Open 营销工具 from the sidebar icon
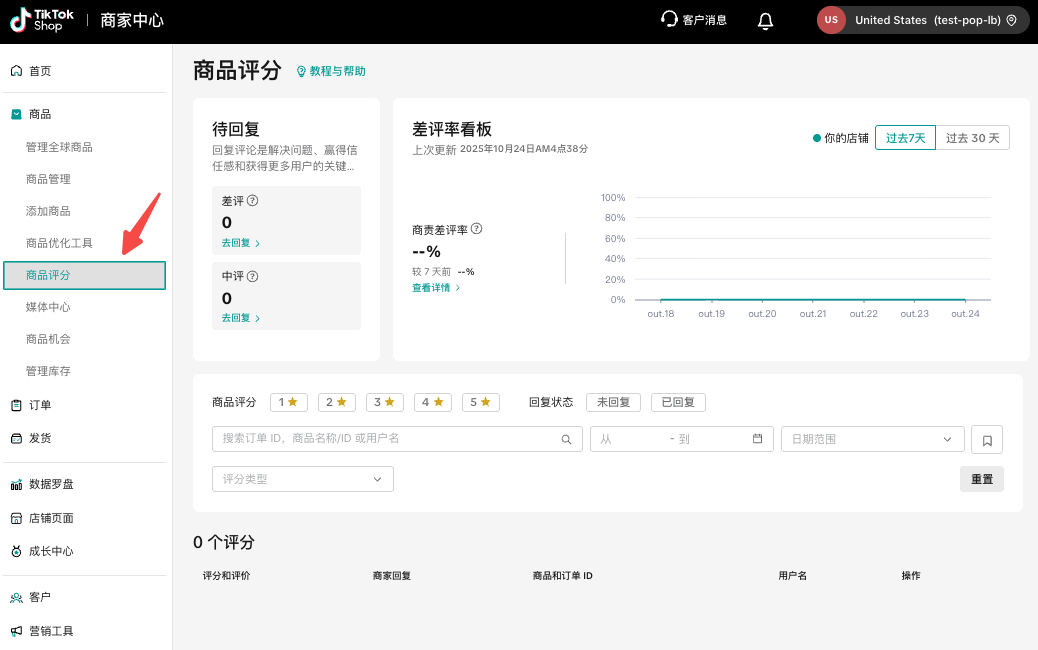 [x=16, y=630]
